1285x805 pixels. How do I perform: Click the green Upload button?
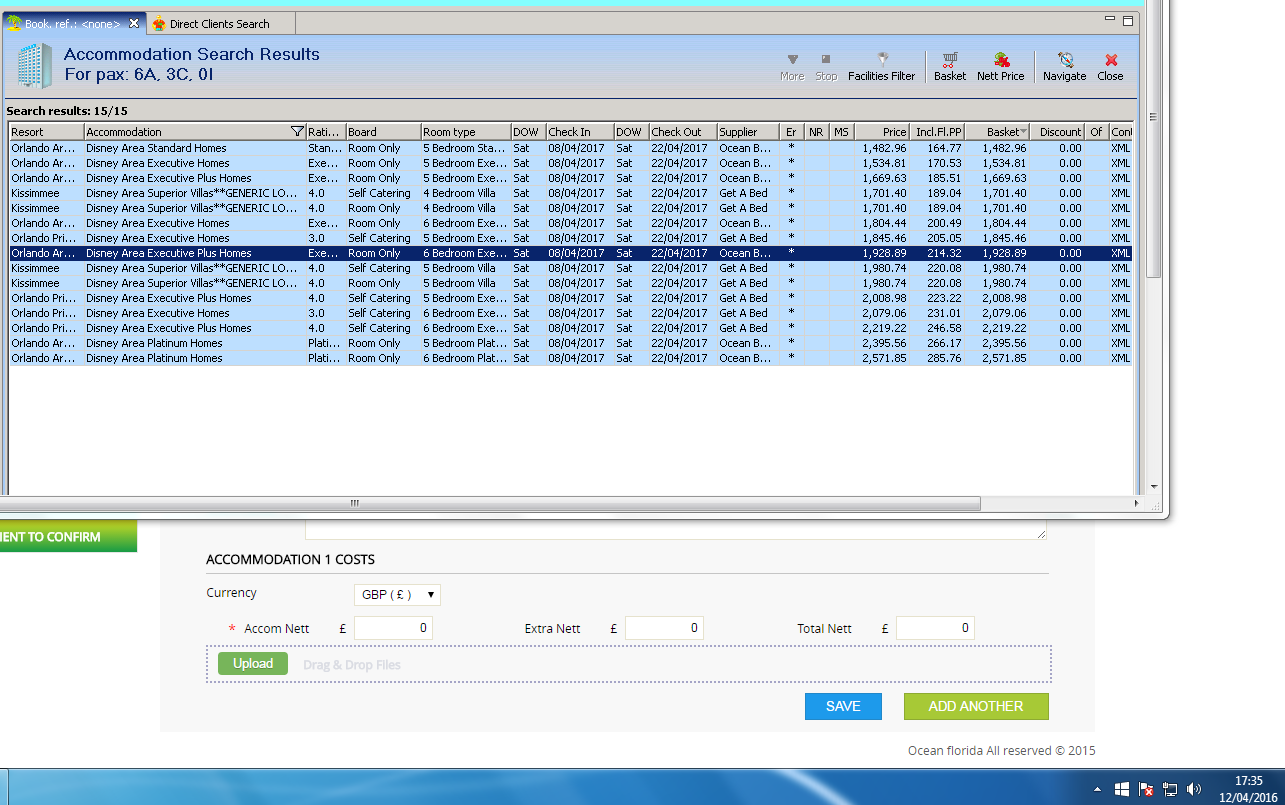[253, 664]
